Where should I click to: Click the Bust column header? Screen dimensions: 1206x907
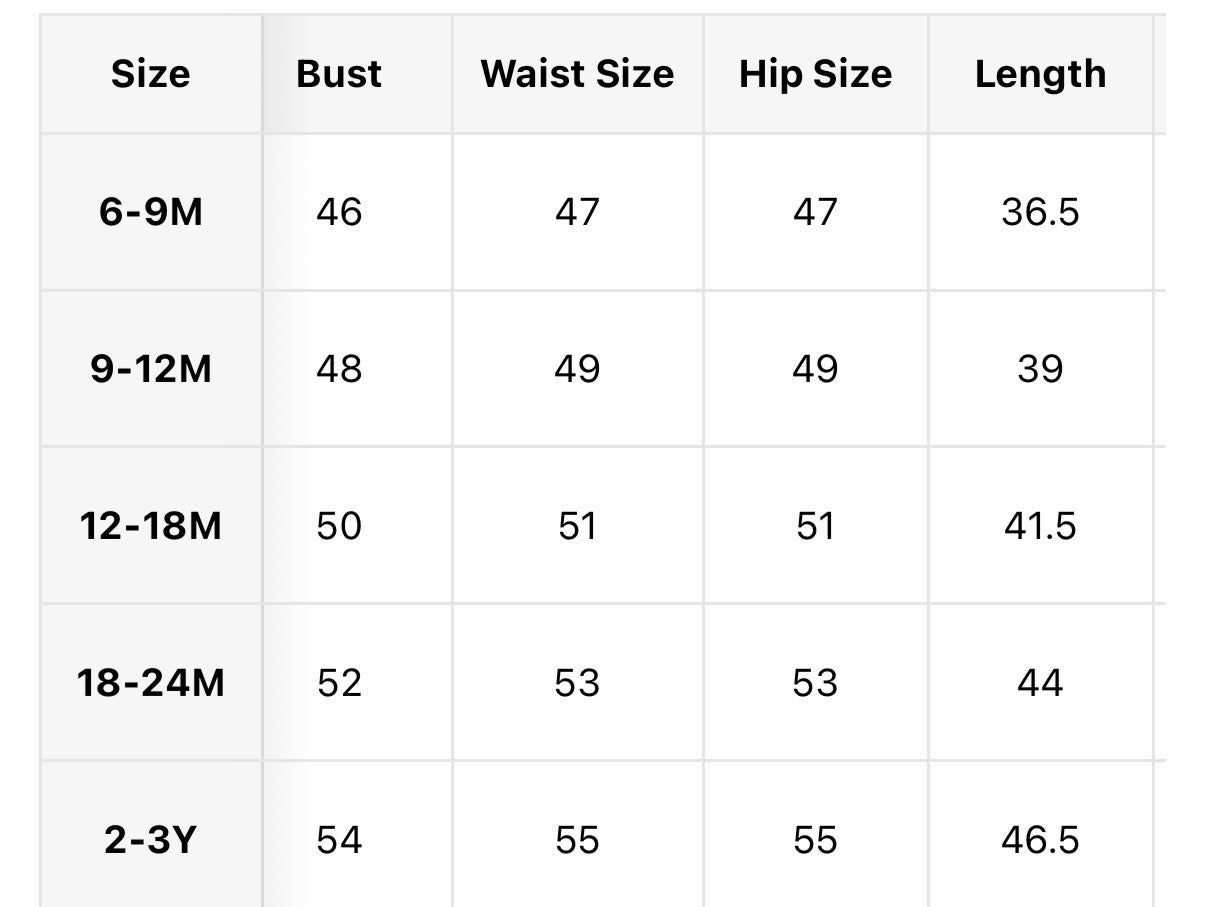339,74
